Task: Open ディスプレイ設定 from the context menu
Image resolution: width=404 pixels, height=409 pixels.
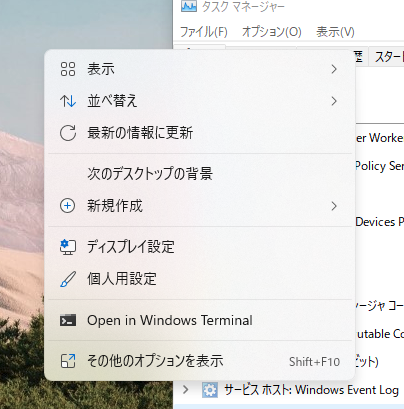Action: (200, 247)
